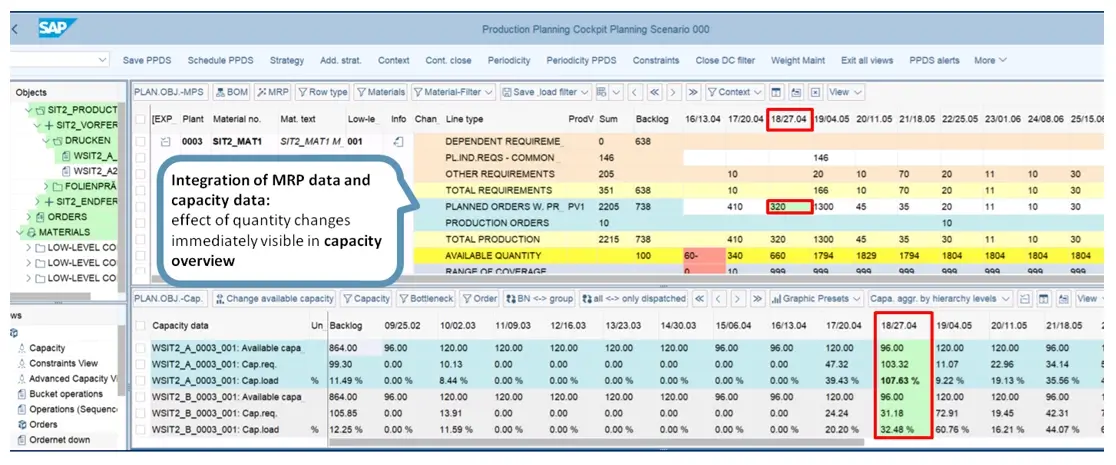Click Exit all views
The width and height of the screenshot is (1116, 465).
point(866,61)
